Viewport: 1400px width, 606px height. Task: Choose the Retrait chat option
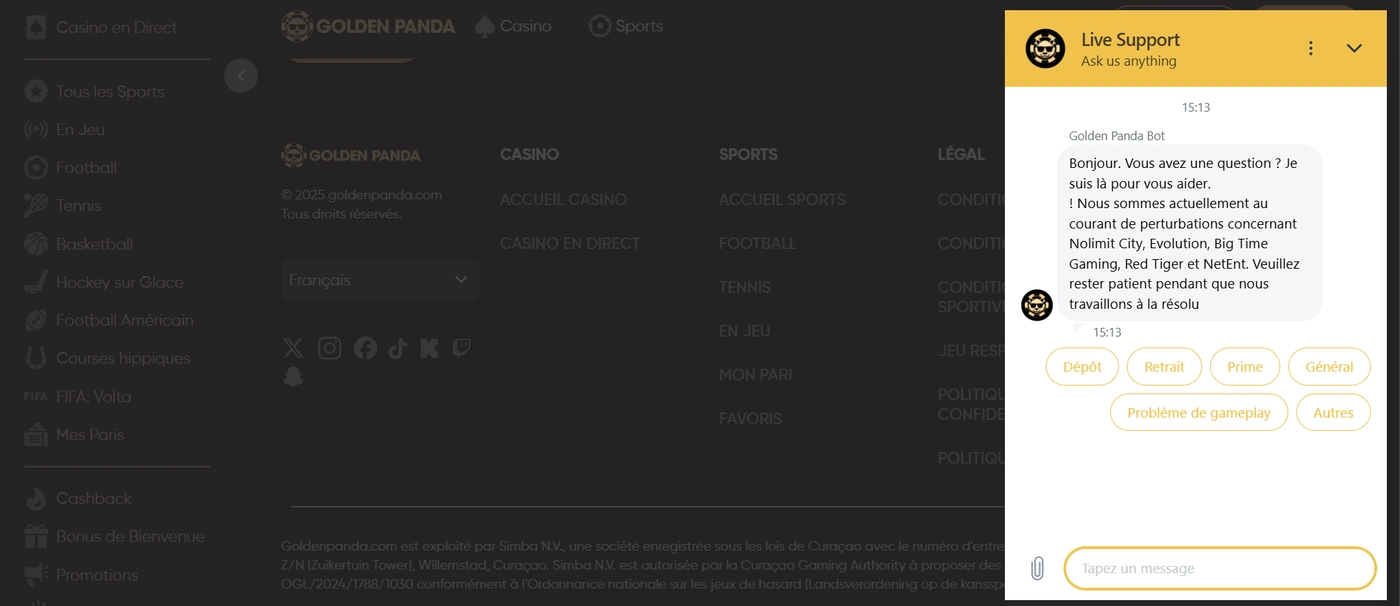click(x=1164, y=367)
